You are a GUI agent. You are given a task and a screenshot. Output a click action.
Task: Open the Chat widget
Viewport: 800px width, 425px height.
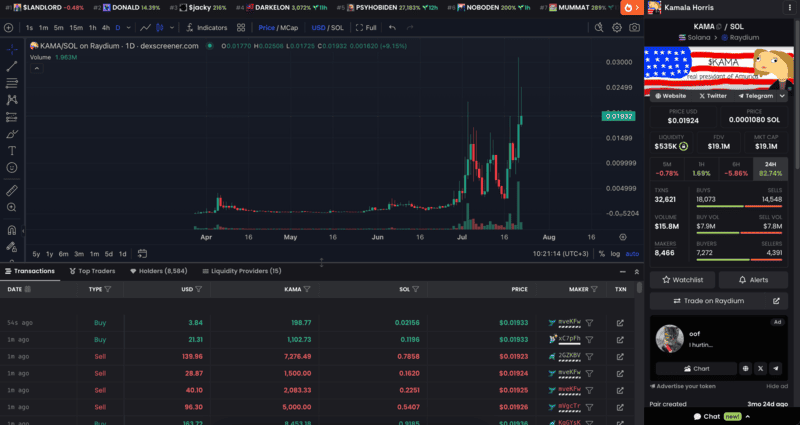[721, 416]
